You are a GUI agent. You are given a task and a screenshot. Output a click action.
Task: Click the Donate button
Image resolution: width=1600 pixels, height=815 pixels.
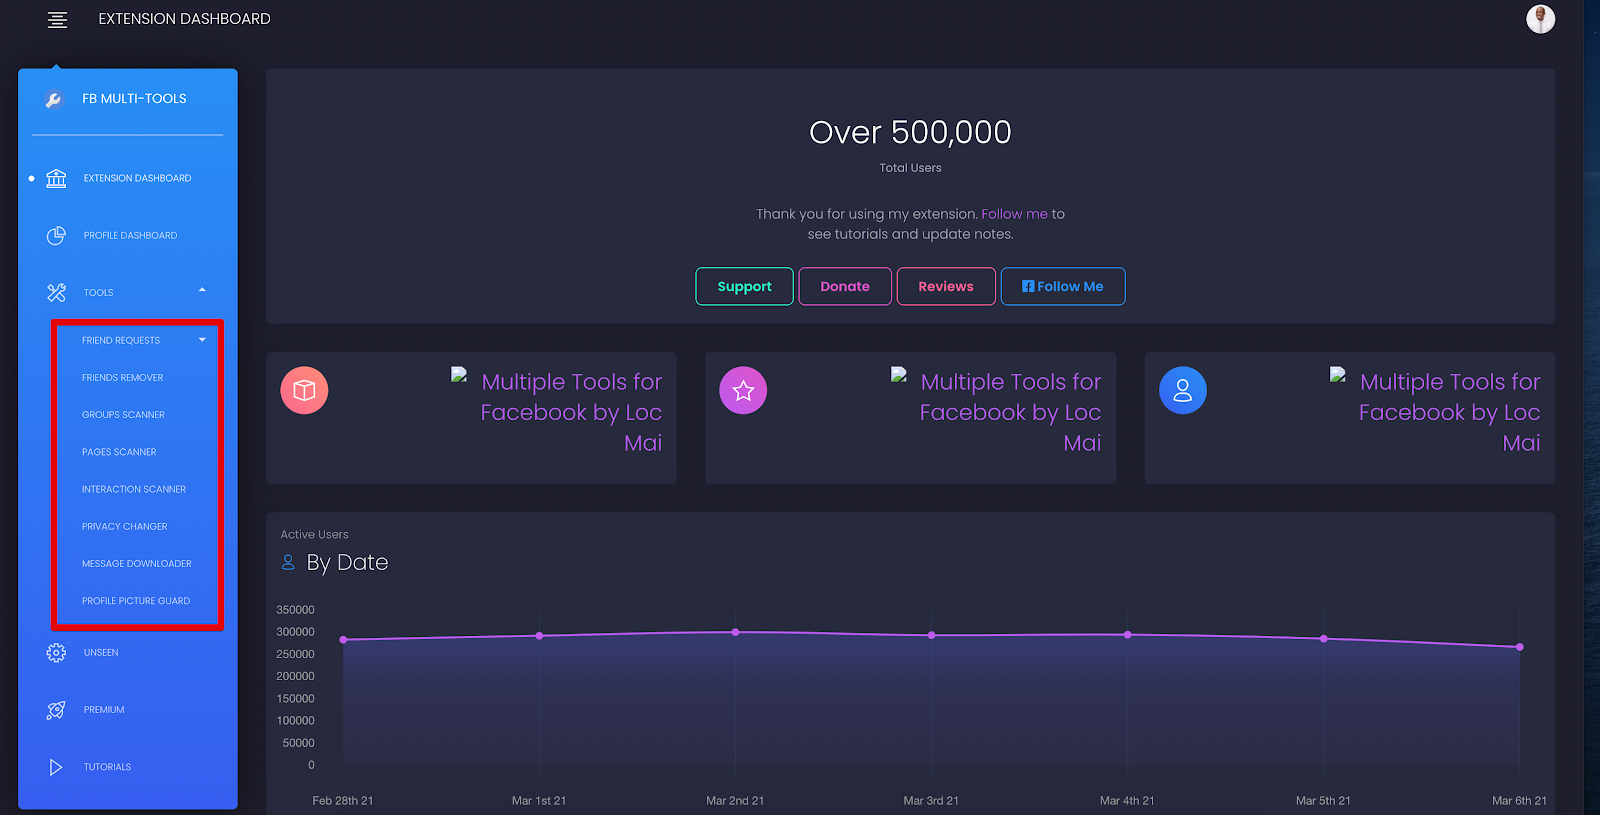(x=845, y=286)
